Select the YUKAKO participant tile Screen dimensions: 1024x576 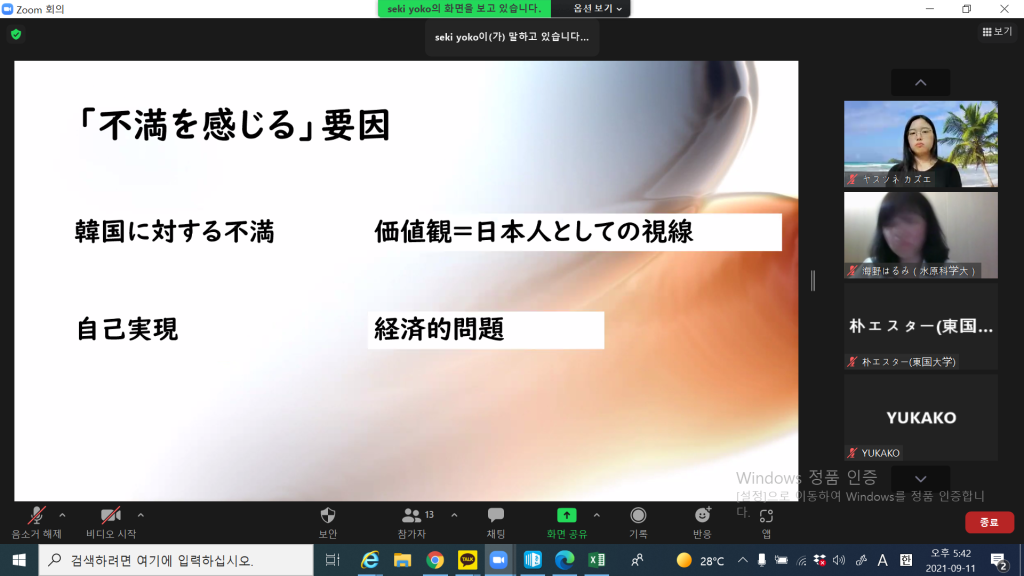coord(920,418)
